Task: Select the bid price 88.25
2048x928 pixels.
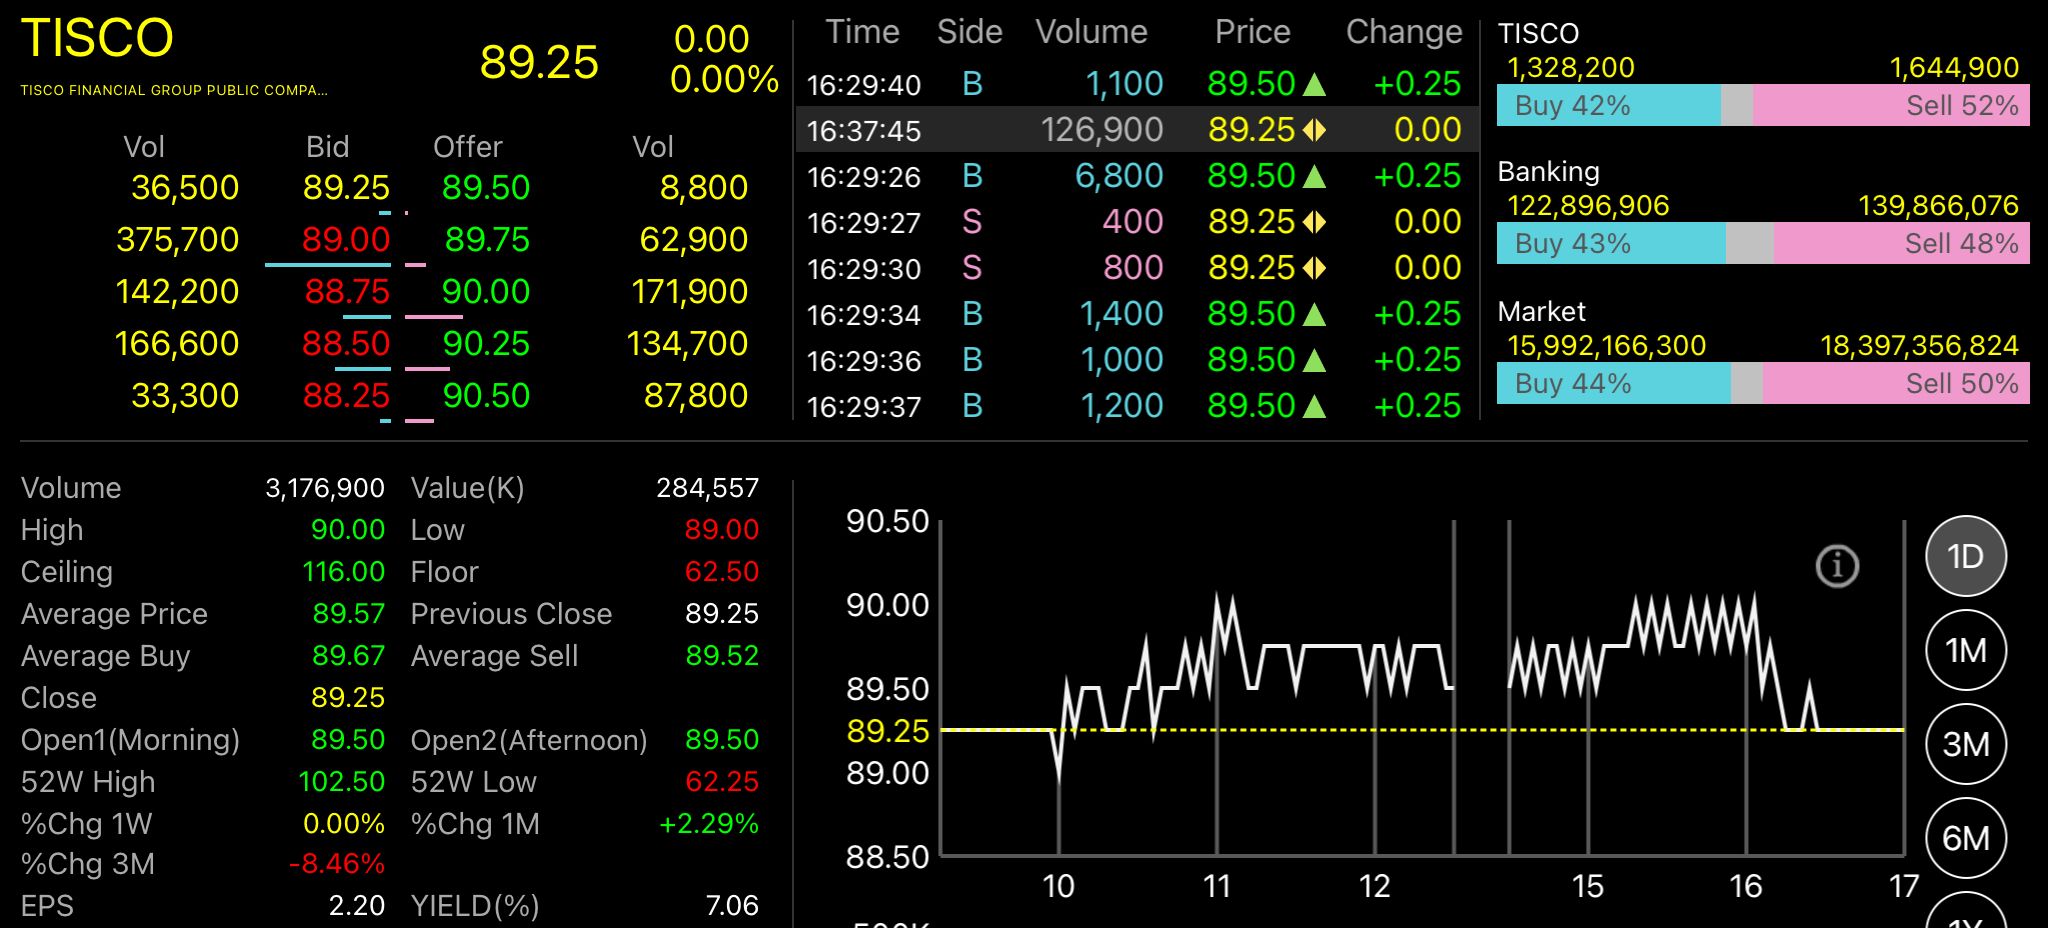Action: [346, 395]
